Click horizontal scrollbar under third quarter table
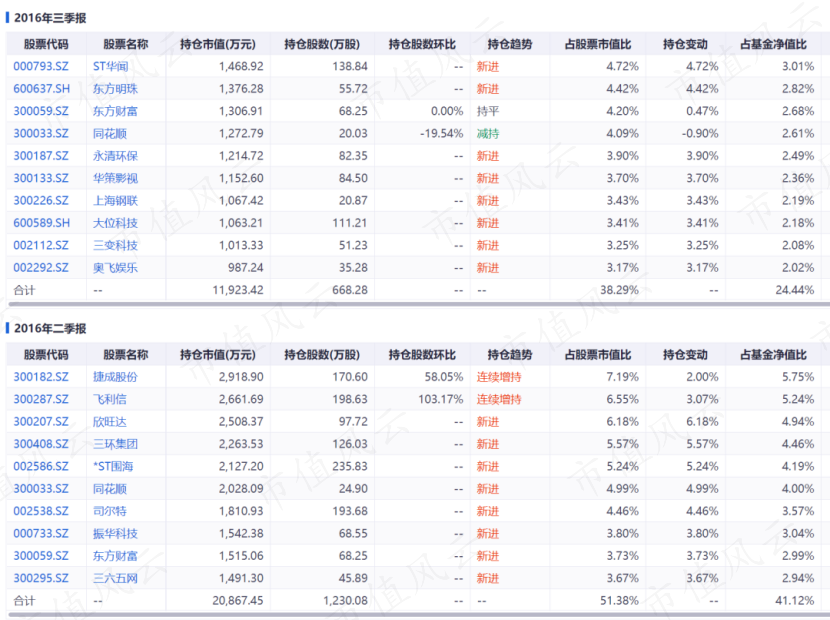830x620 pixels. tap(419, 304)
